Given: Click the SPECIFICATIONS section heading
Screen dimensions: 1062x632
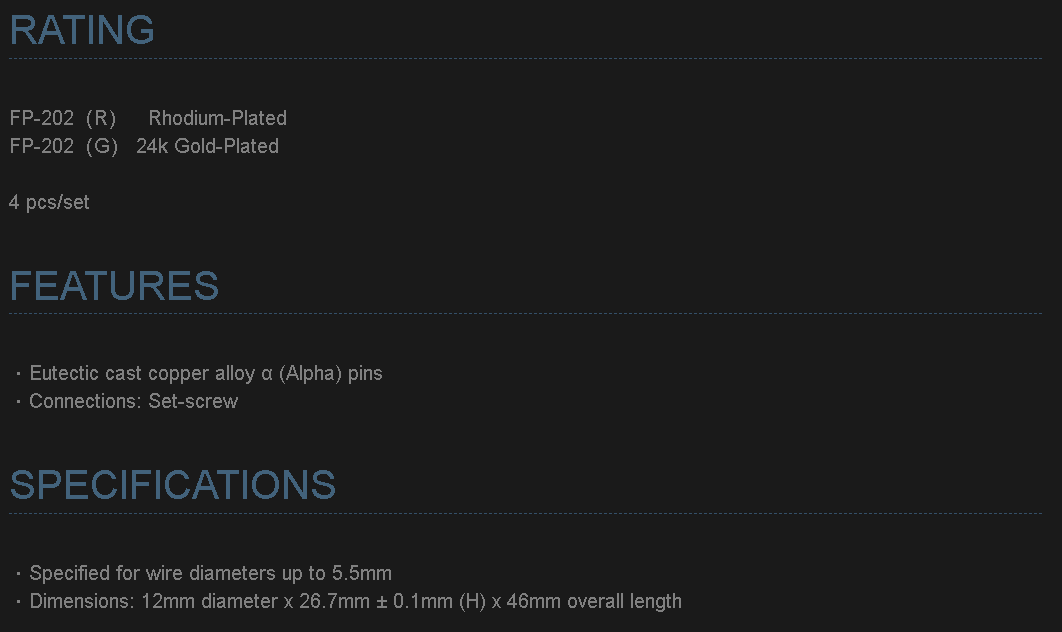Looking at the screenshot, I should [172, 485].
